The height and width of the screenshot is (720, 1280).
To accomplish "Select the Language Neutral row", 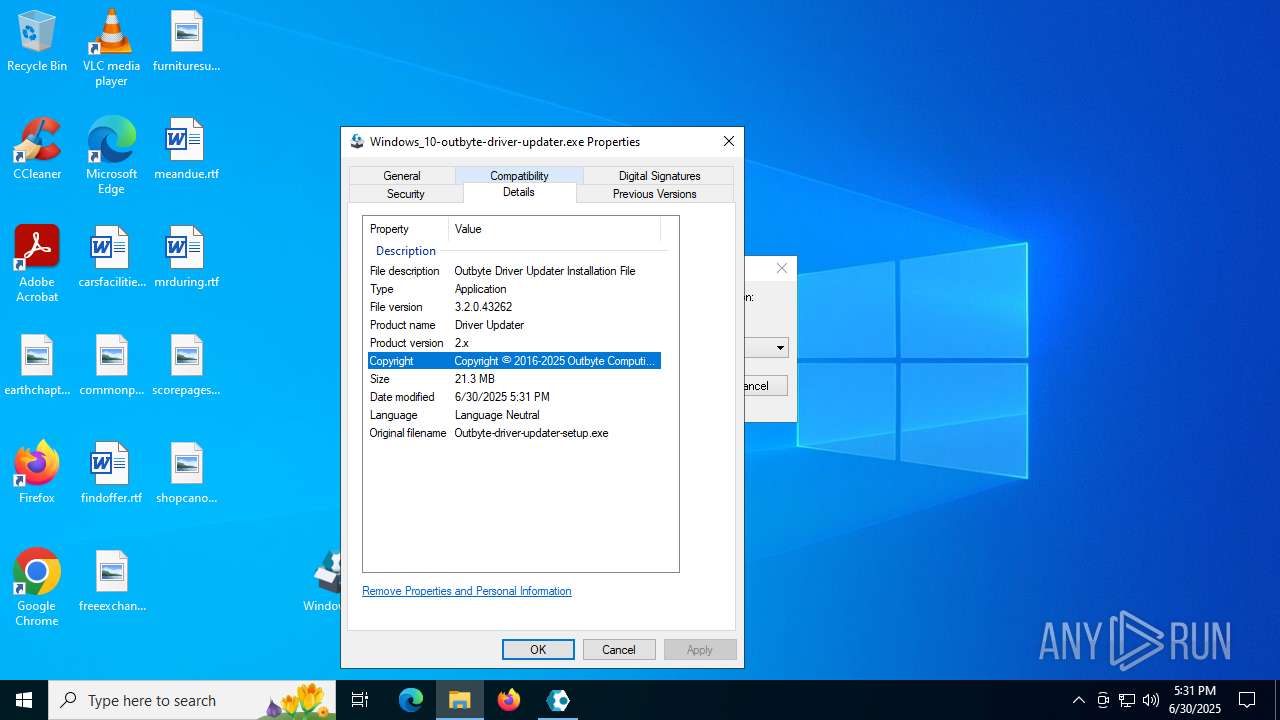I will click(x=514, y=415).
